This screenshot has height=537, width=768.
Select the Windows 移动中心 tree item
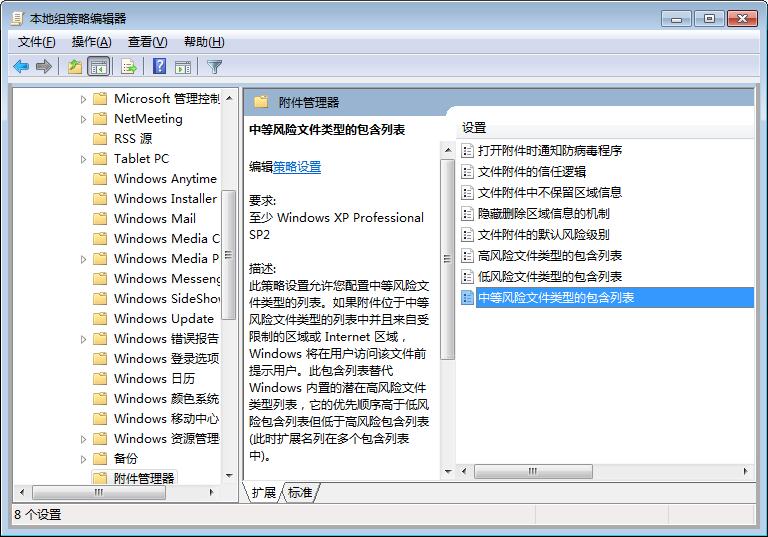(x=166, y=418)
